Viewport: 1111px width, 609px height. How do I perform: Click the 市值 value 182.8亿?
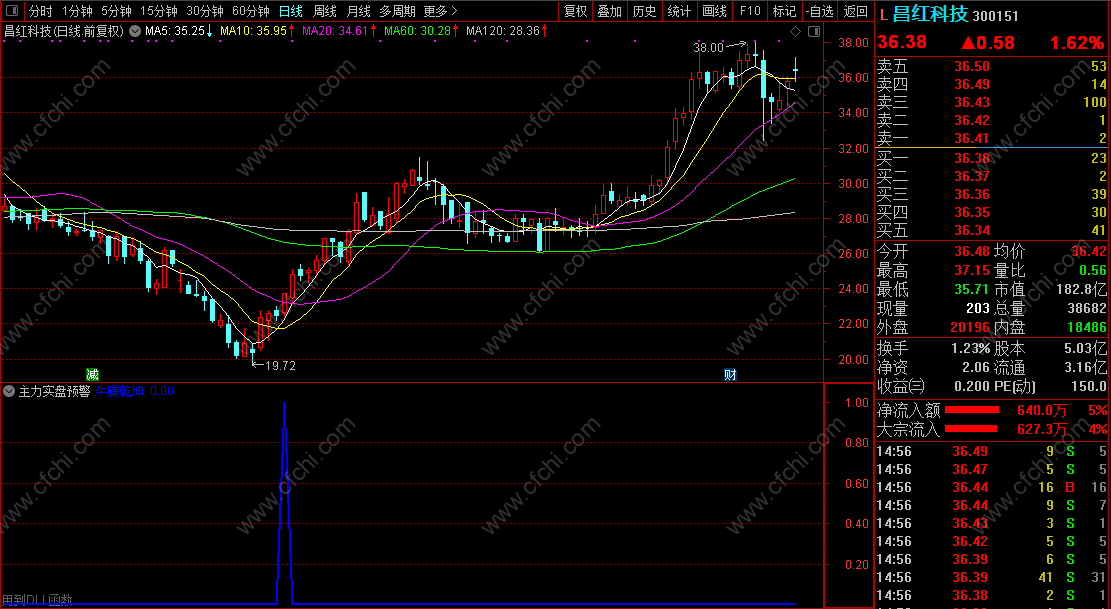pyautogui.click(x=1080, y=290)
